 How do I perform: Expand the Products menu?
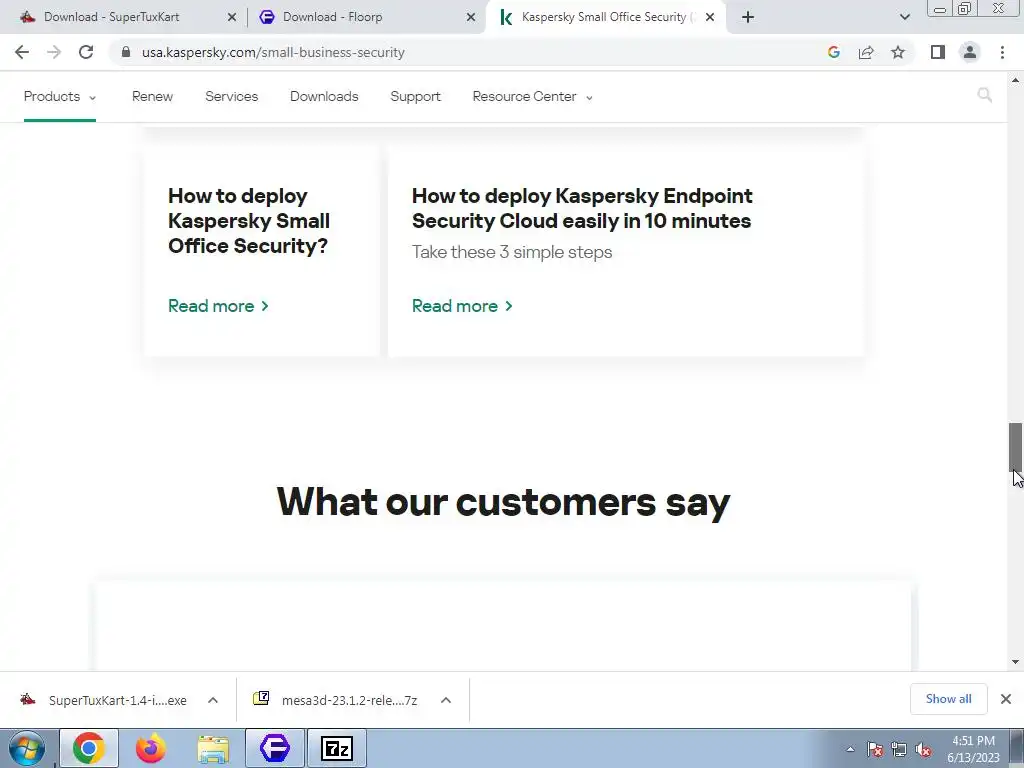coord(59,97)
